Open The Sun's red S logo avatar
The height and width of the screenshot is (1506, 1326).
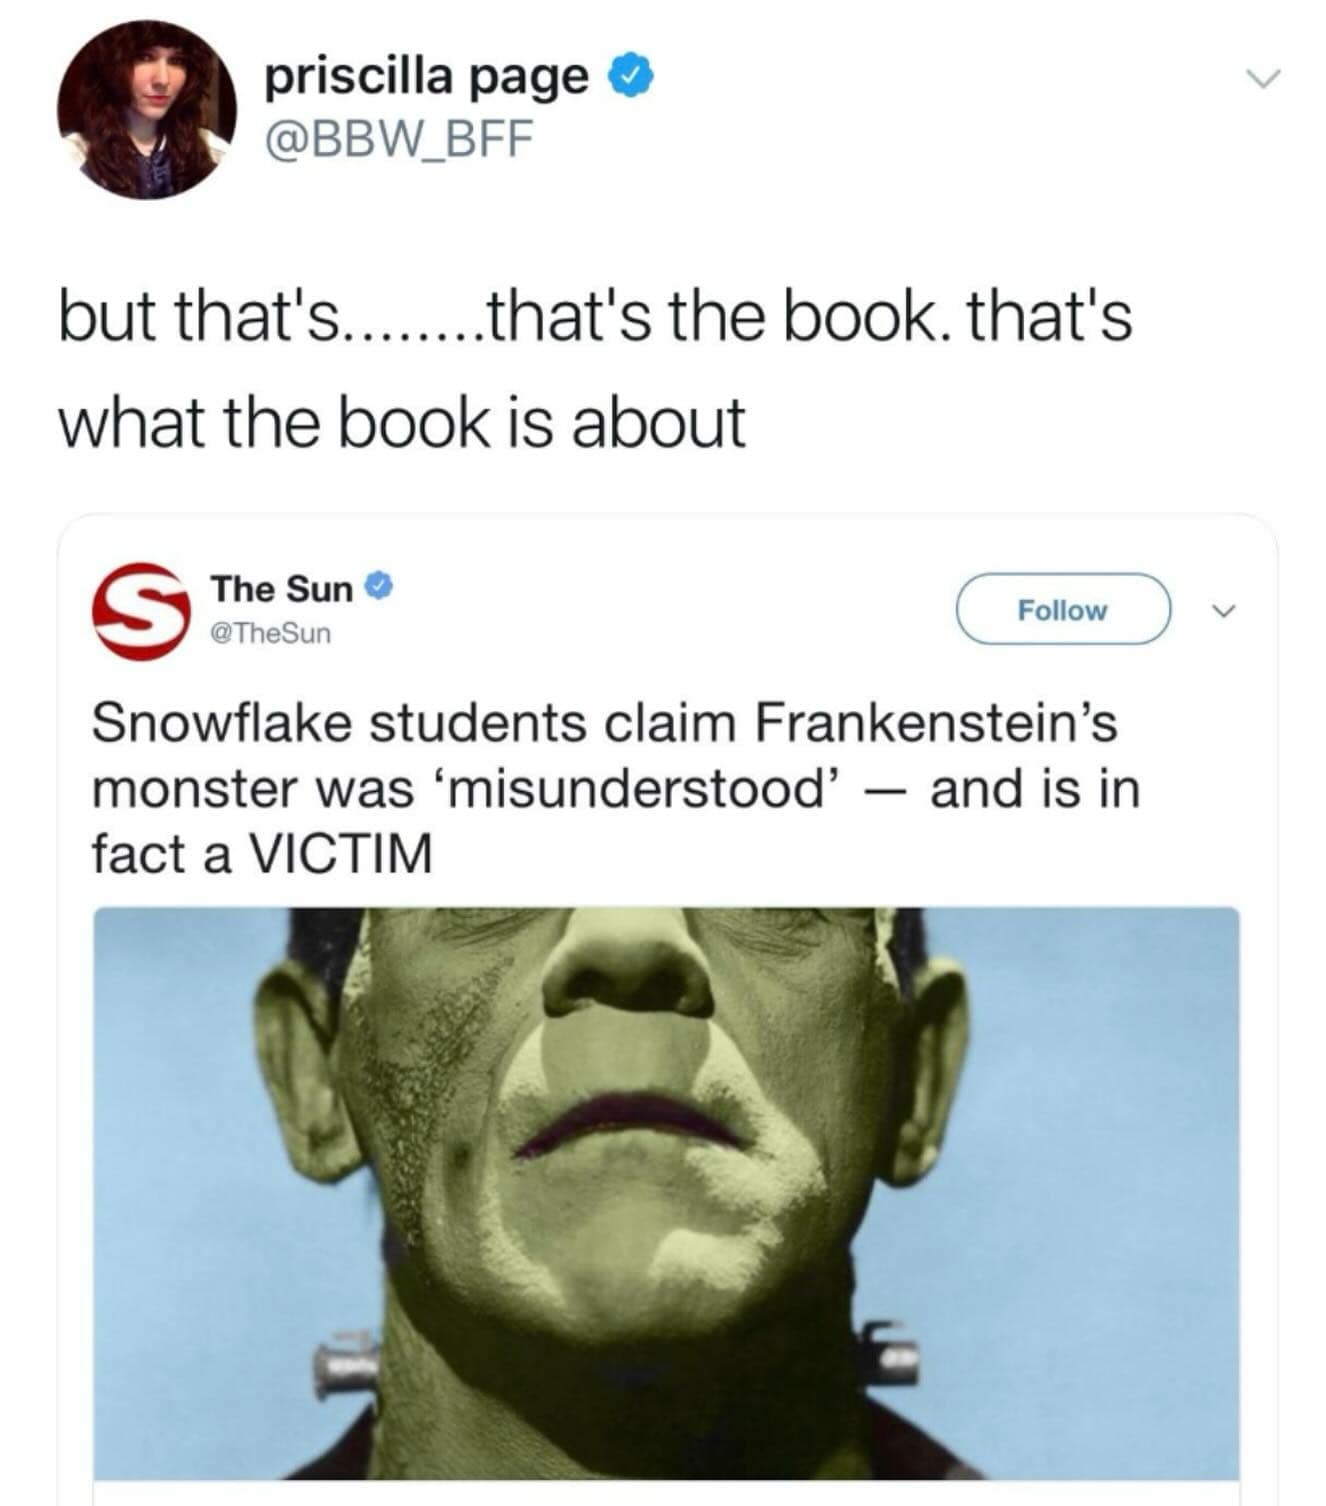coord(141,610)
